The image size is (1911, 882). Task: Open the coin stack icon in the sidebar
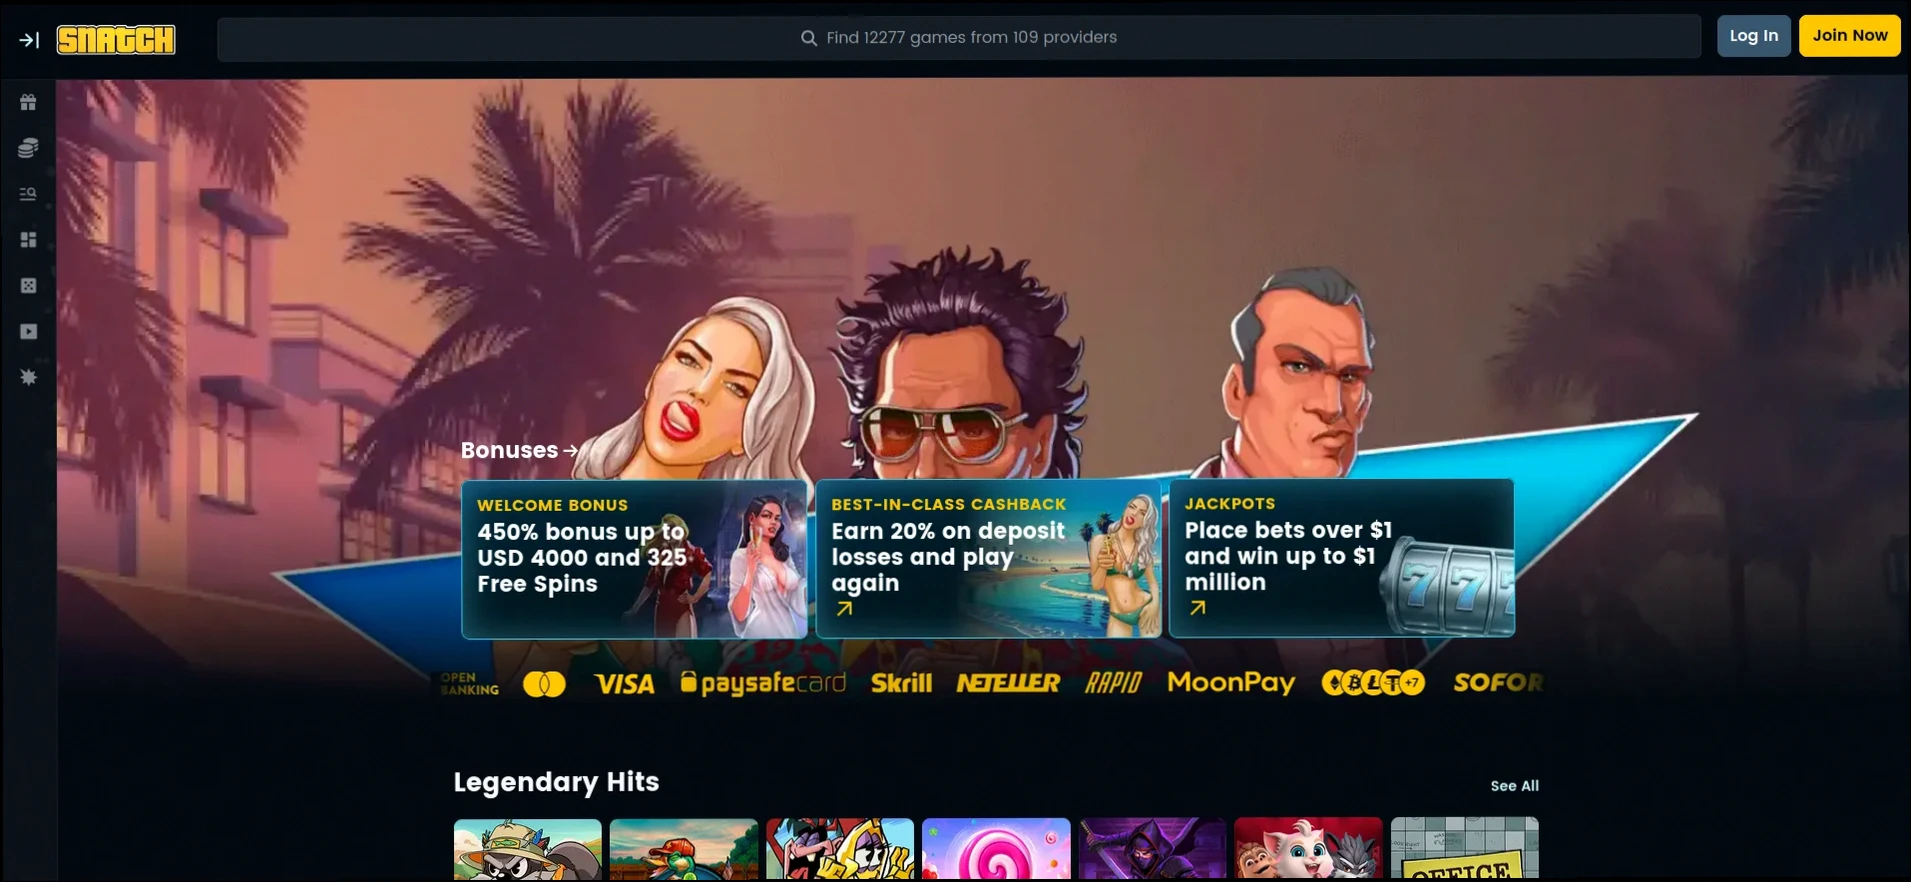pos(28,148)
